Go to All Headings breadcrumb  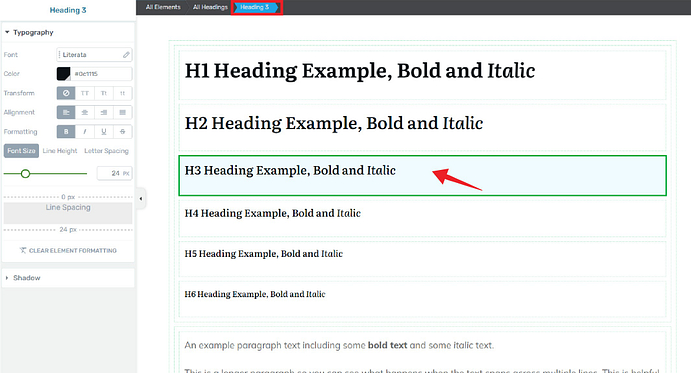click(210, 7)
